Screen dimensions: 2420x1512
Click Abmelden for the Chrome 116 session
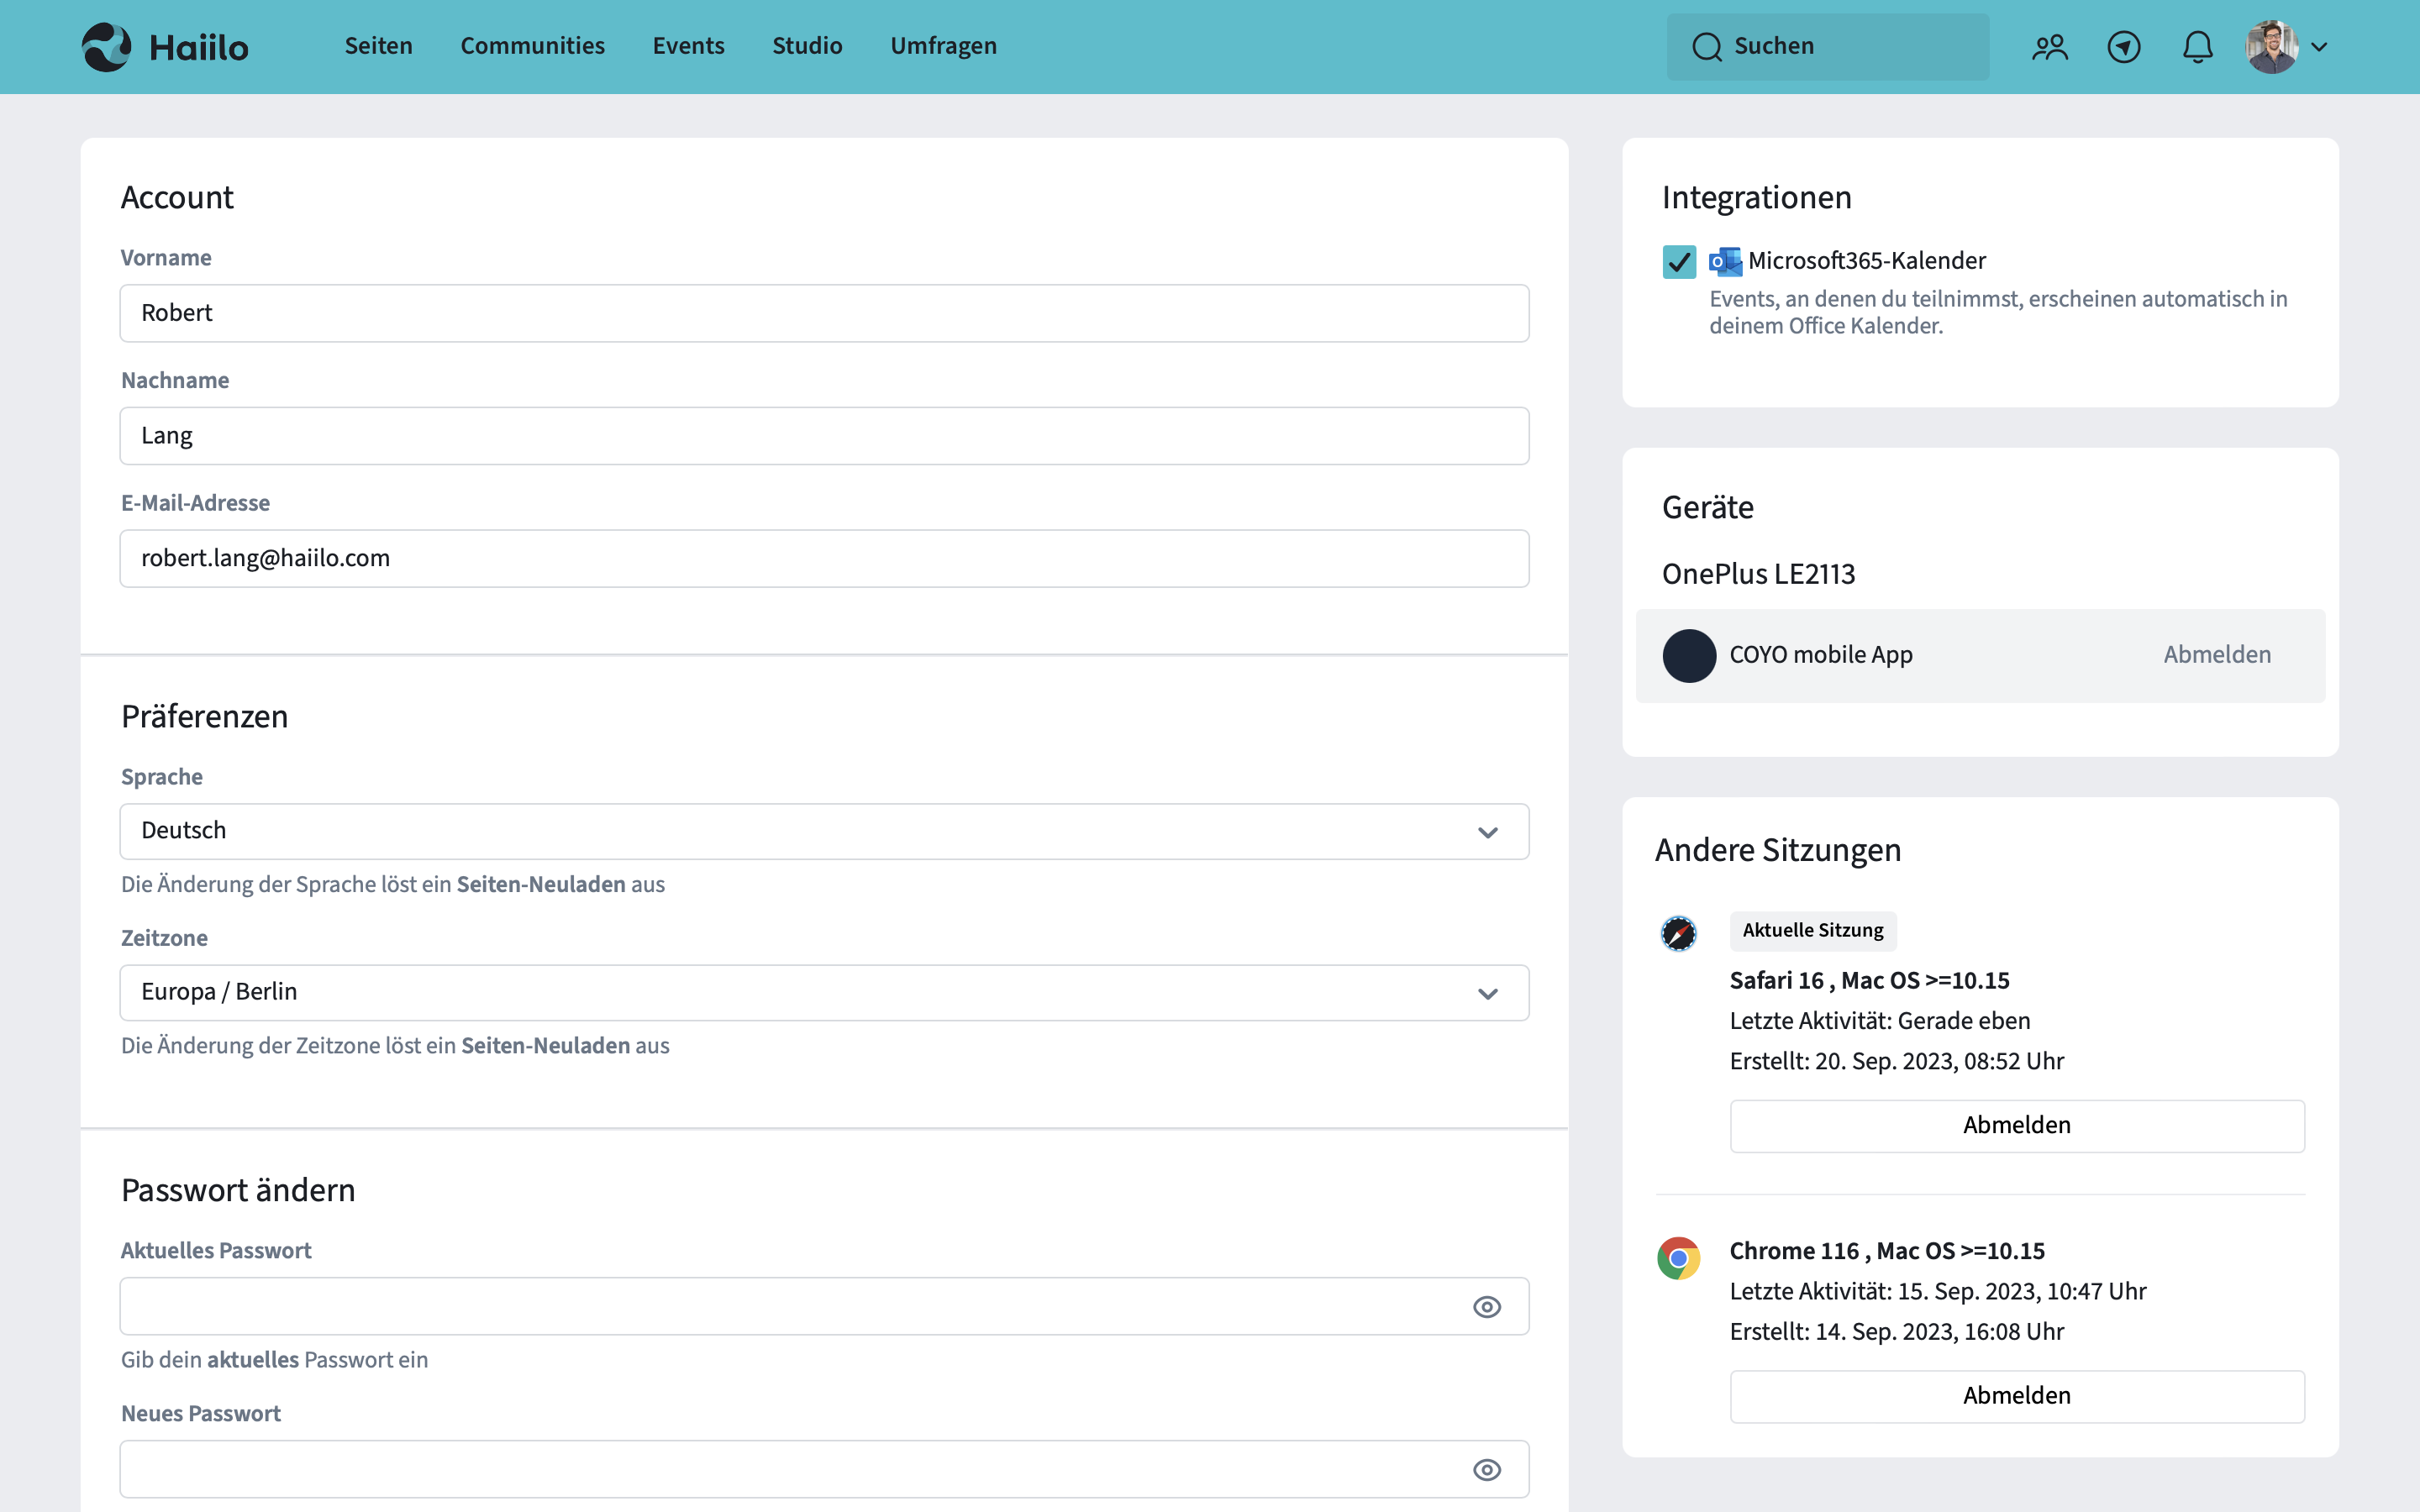[x=2017, y=1396]
